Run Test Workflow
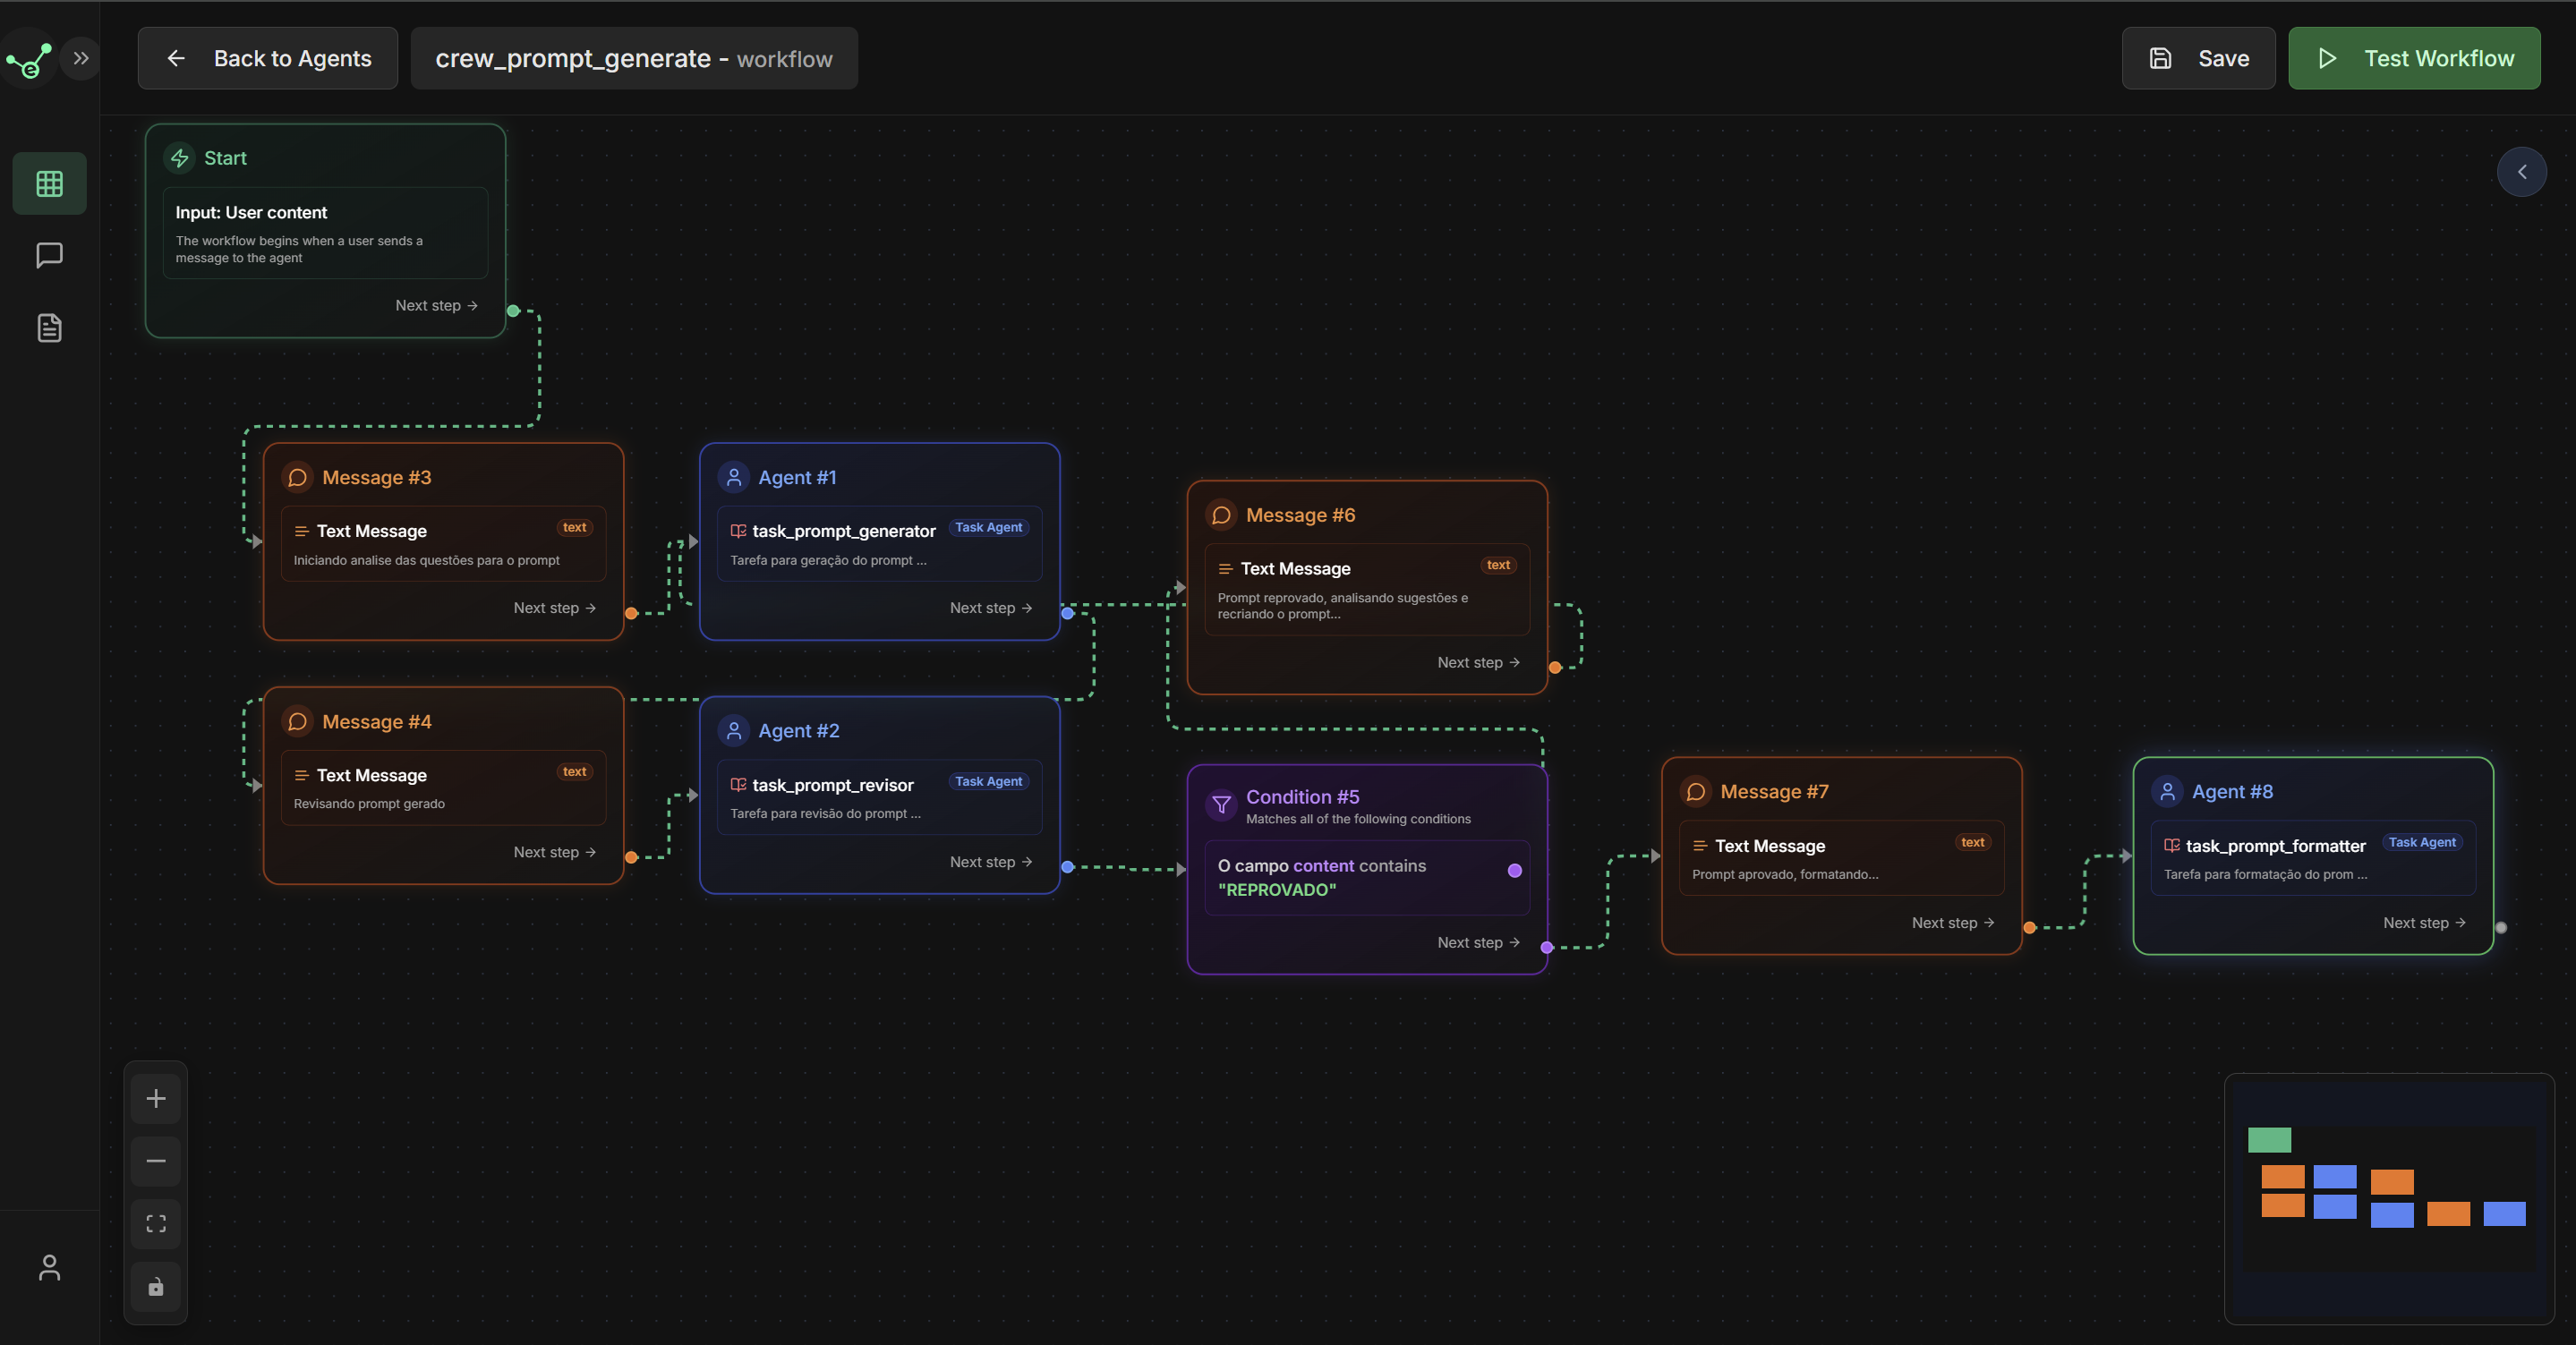This screenshot has height=1345, width=2576. tap(2414, 58)
